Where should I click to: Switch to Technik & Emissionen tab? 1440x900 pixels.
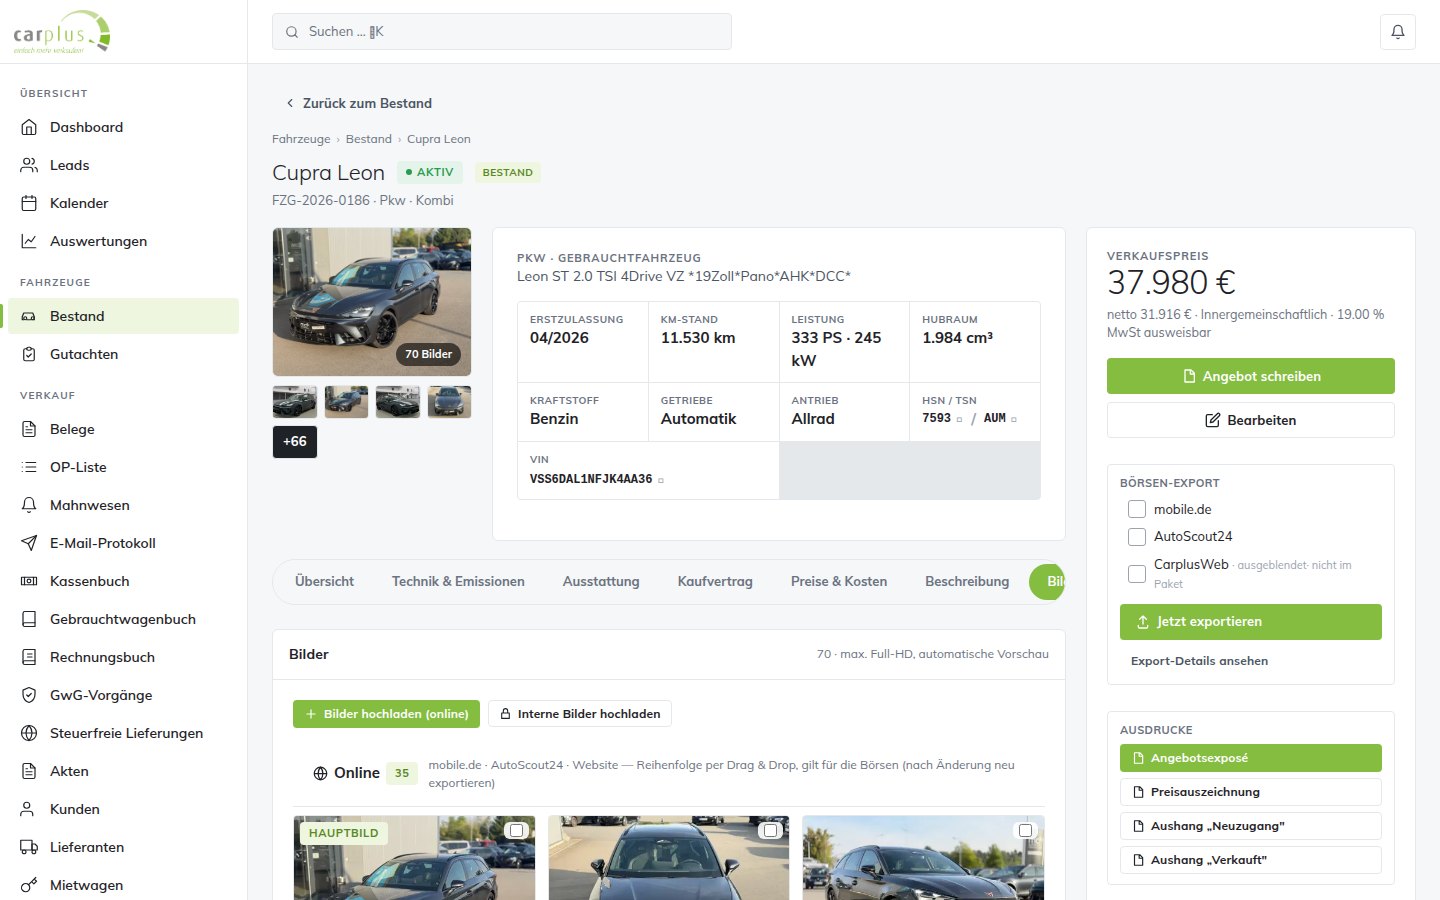coord(458,581)
